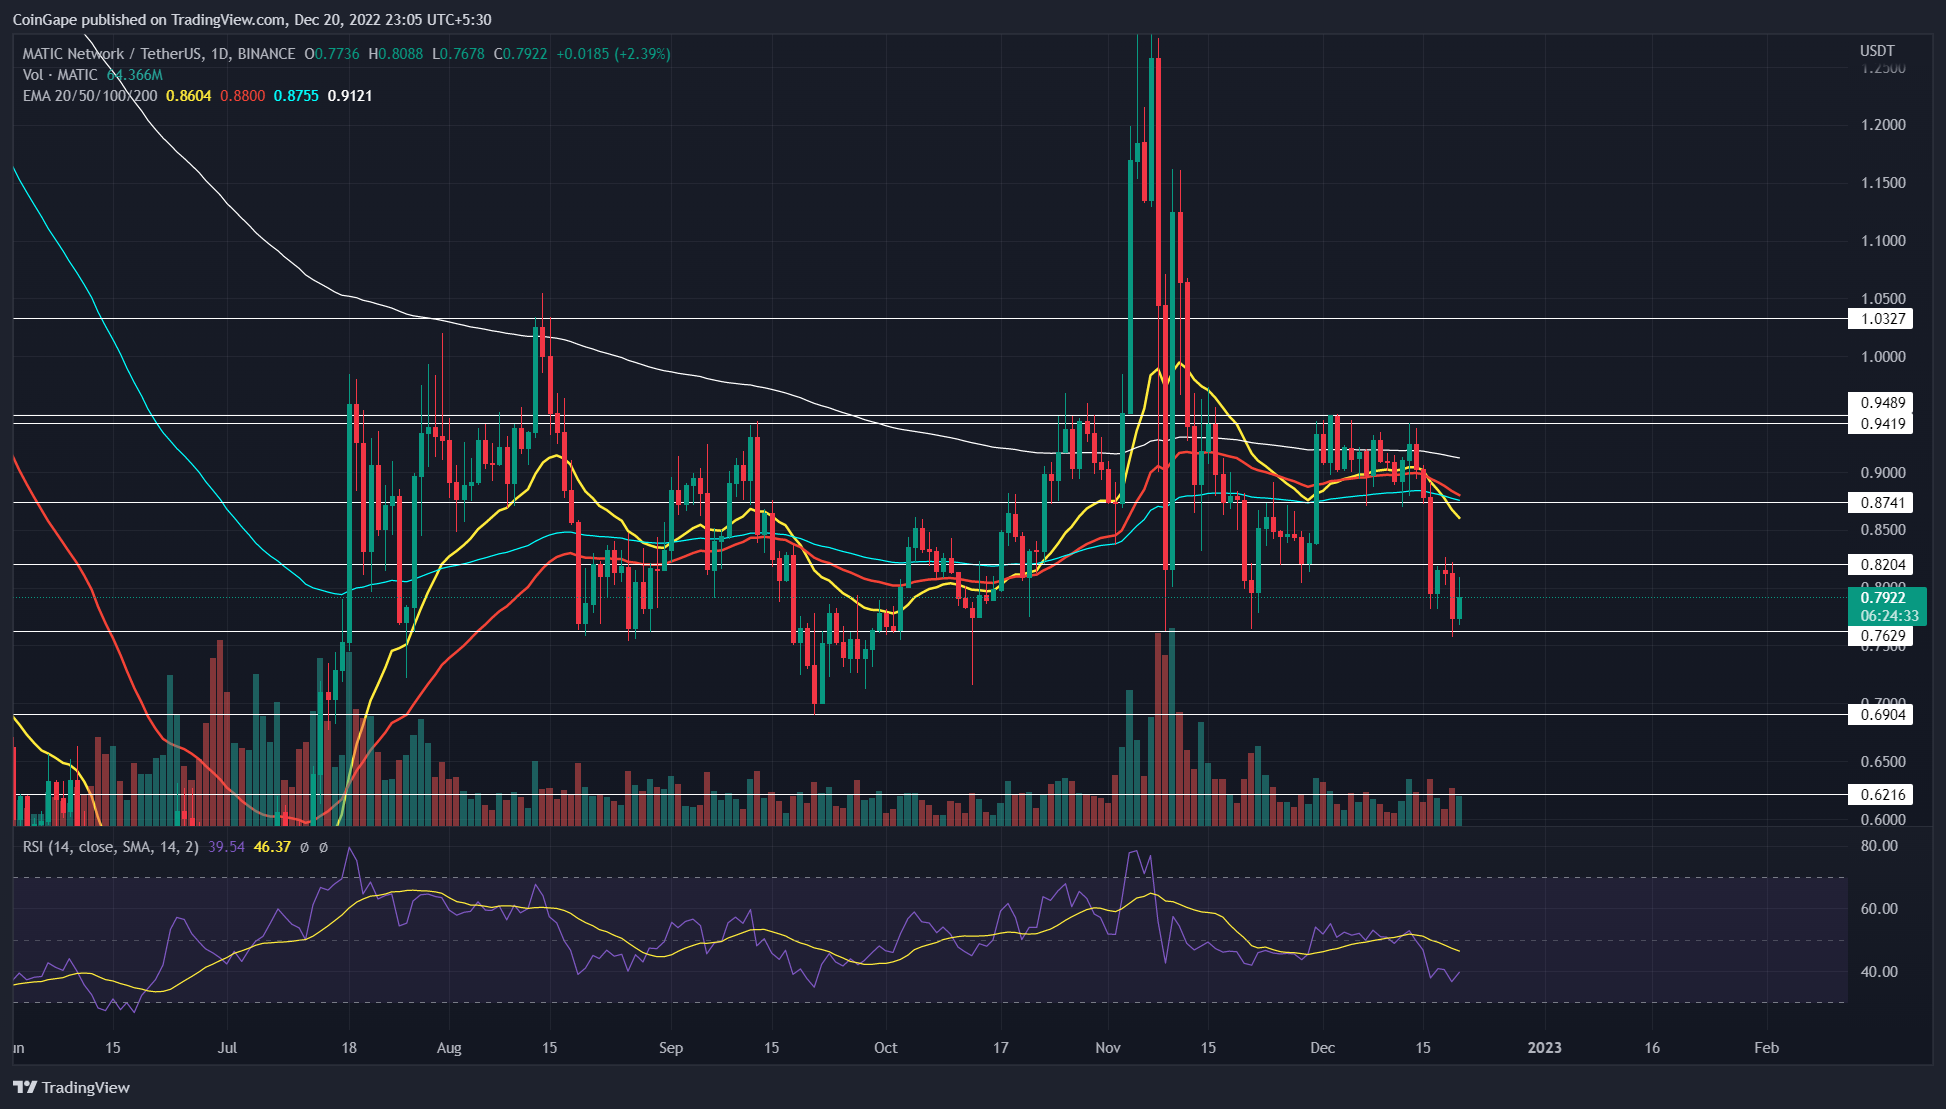
Task: Click the USDT currency label on price axis
Action: coord(1877,51)
